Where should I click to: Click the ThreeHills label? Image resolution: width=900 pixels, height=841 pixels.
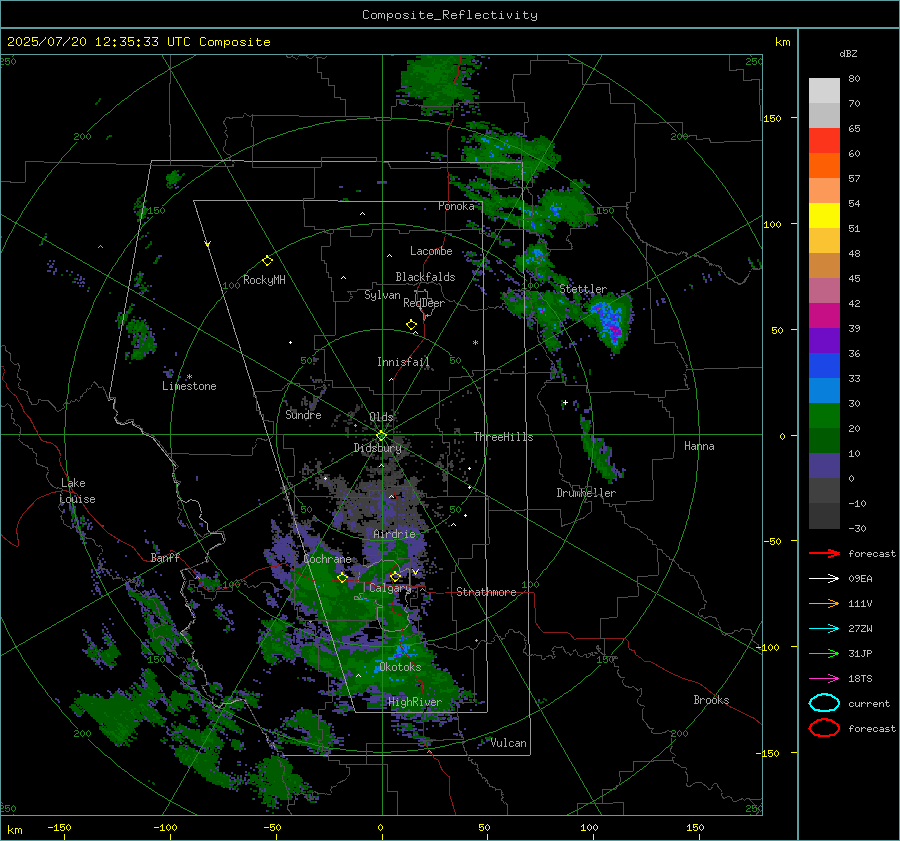pos(503,437)
